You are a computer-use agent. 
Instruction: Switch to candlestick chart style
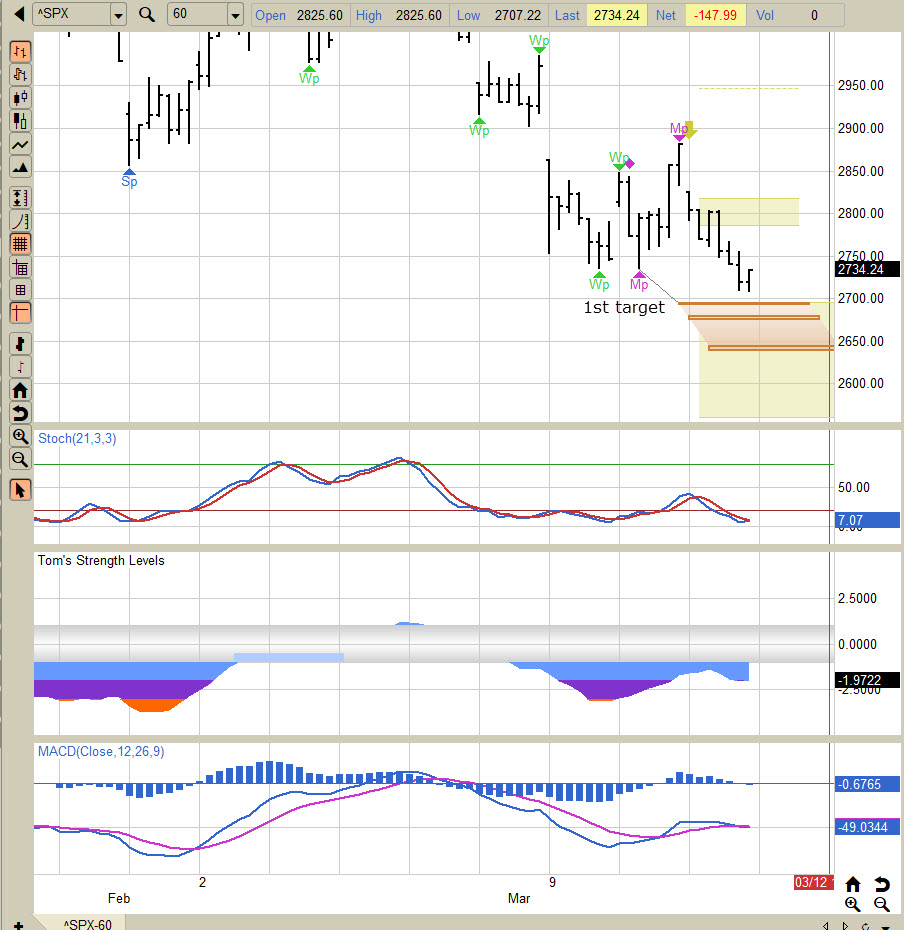click(x=20, y=98)
